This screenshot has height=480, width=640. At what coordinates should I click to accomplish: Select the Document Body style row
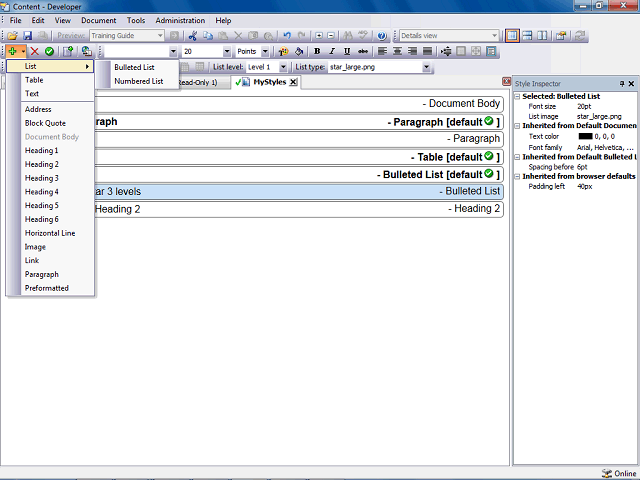click(x=299, y=104)
